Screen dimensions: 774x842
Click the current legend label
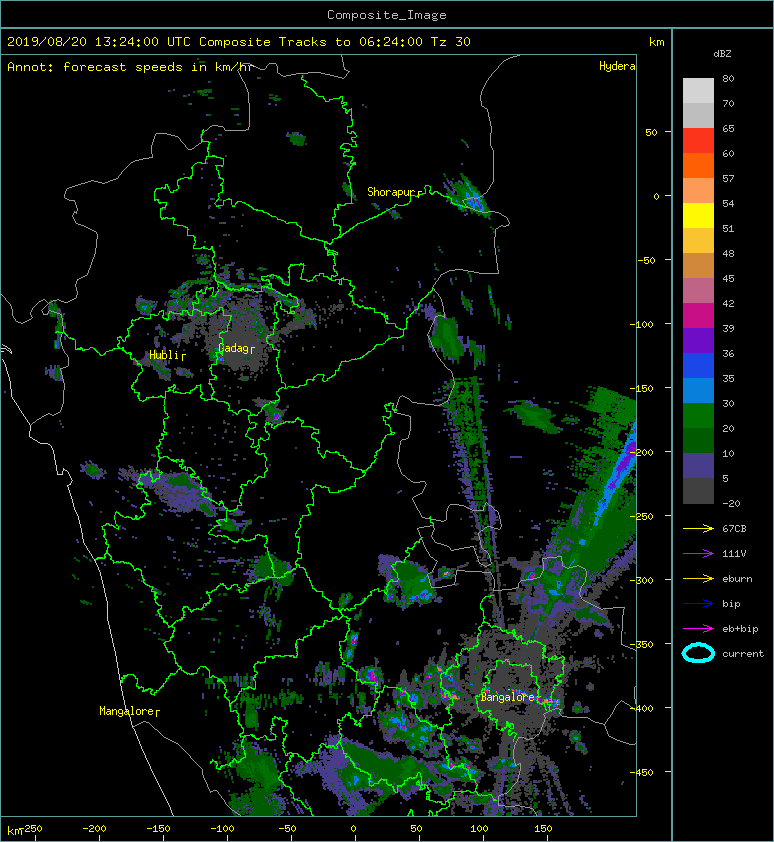743,654
